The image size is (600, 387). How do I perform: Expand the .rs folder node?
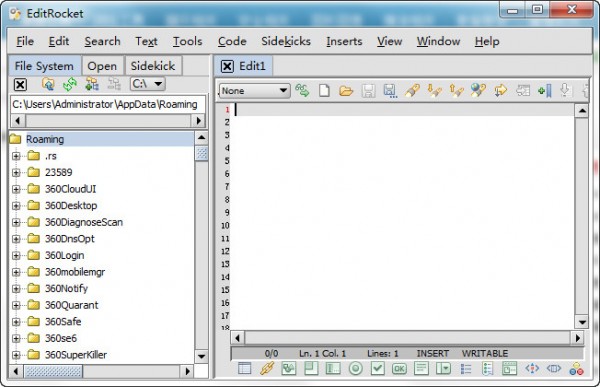click(16, 156)
